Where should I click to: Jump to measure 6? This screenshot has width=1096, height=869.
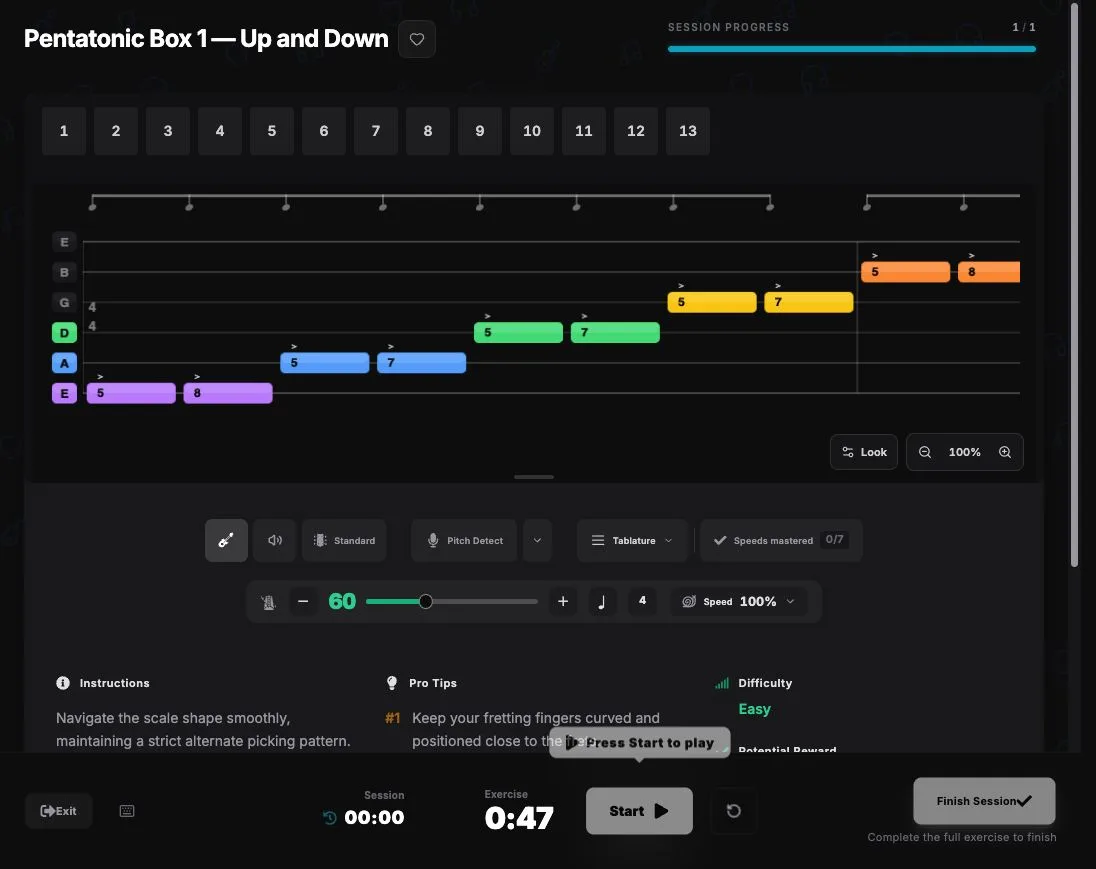pyautogui.click(x=324, y=131)
